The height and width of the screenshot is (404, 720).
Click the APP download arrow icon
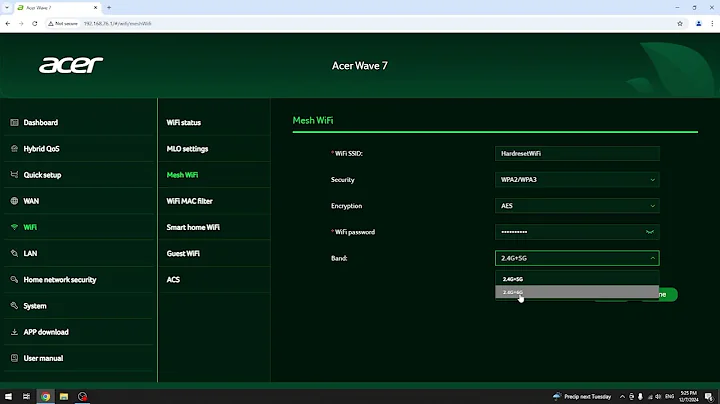click(x=14, y=332)
